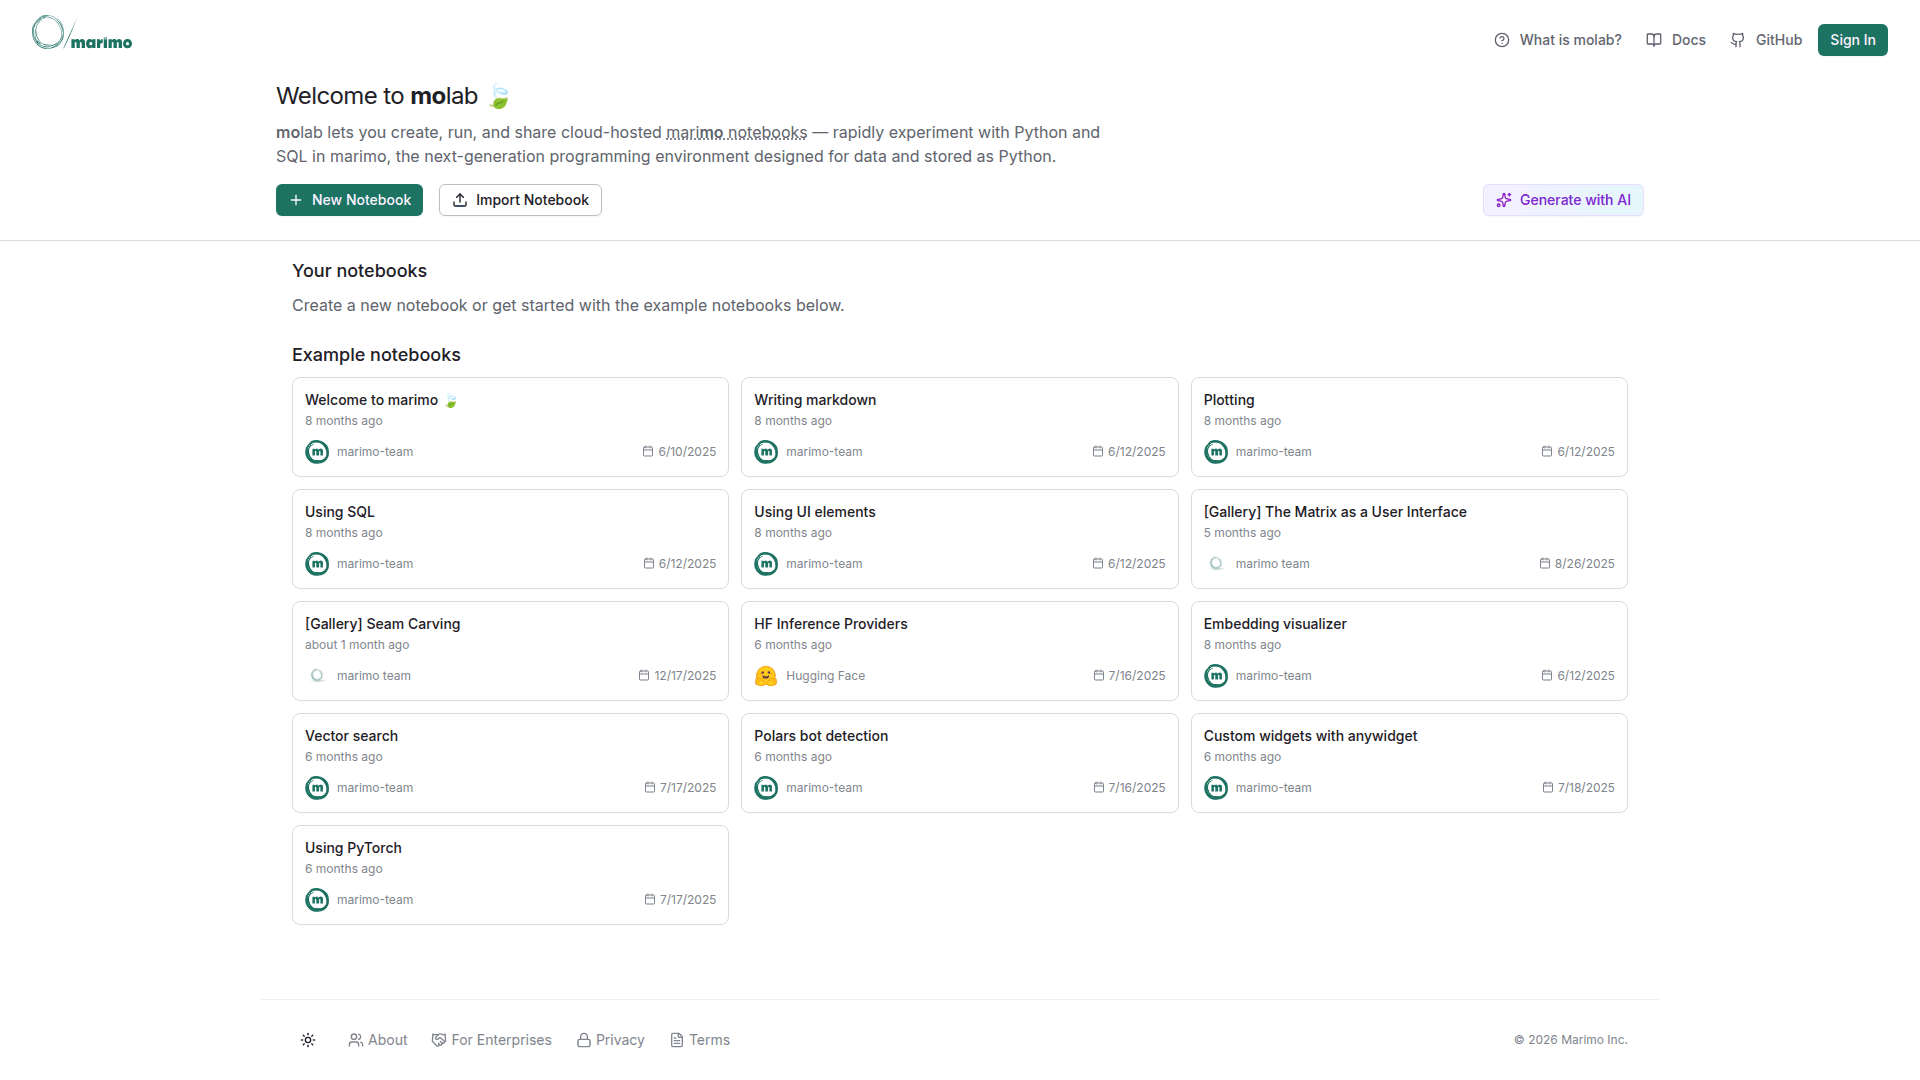Image resolution: width=1920 pixels, height=1080 pixels.
Task: Click the sparkle icon in Generate with AI
Action: [x=1503, y=200]
